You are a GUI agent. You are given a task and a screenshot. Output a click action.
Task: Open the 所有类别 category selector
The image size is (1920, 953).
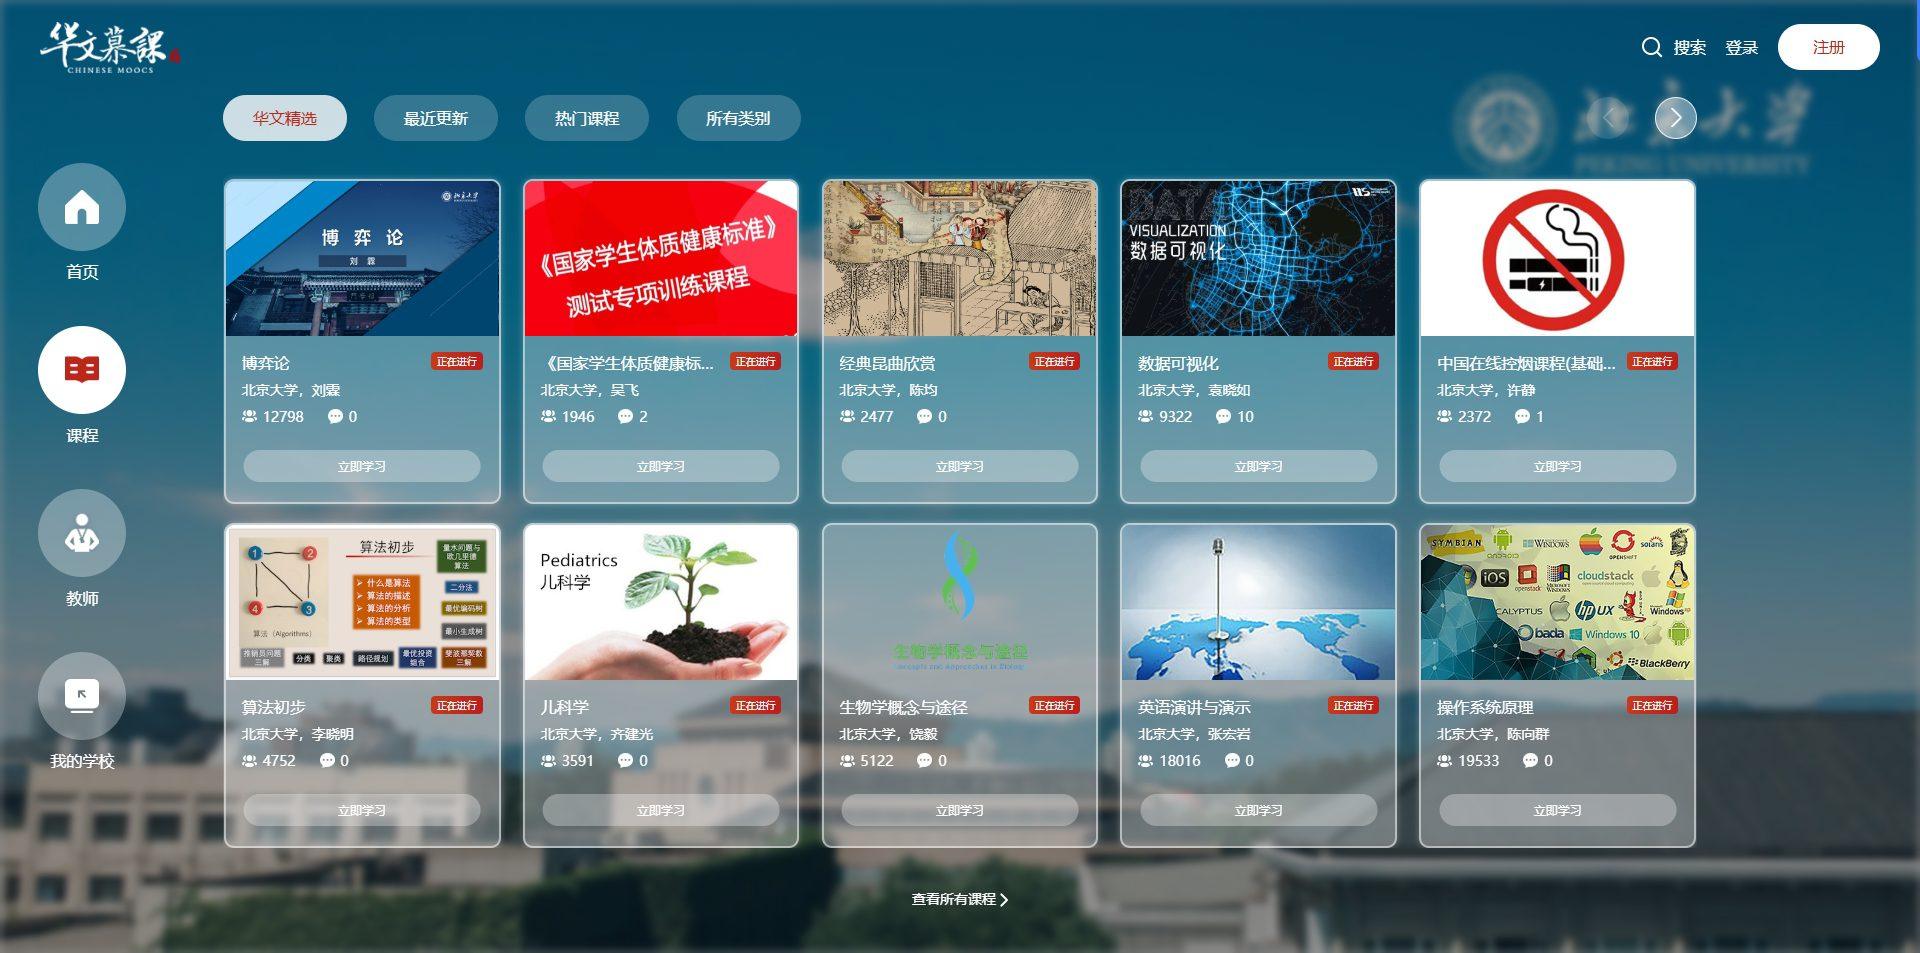(x=738, y=117)
